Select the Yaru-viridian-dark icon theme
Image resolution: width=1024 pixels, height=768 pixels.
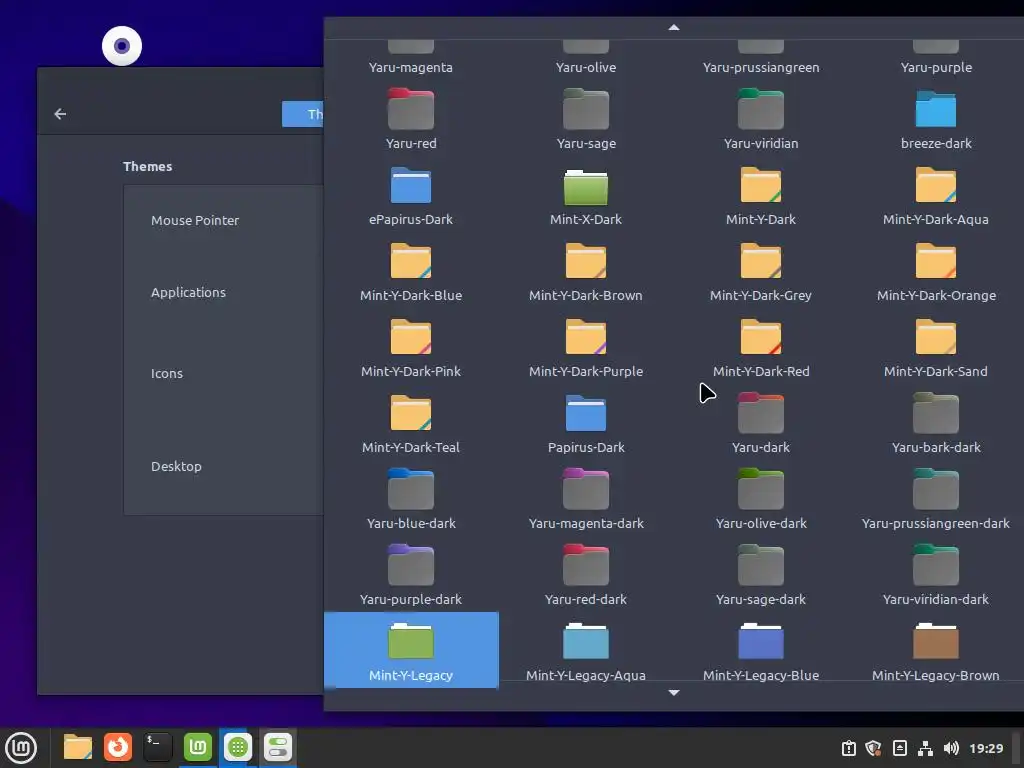click(x=936, y=574)
